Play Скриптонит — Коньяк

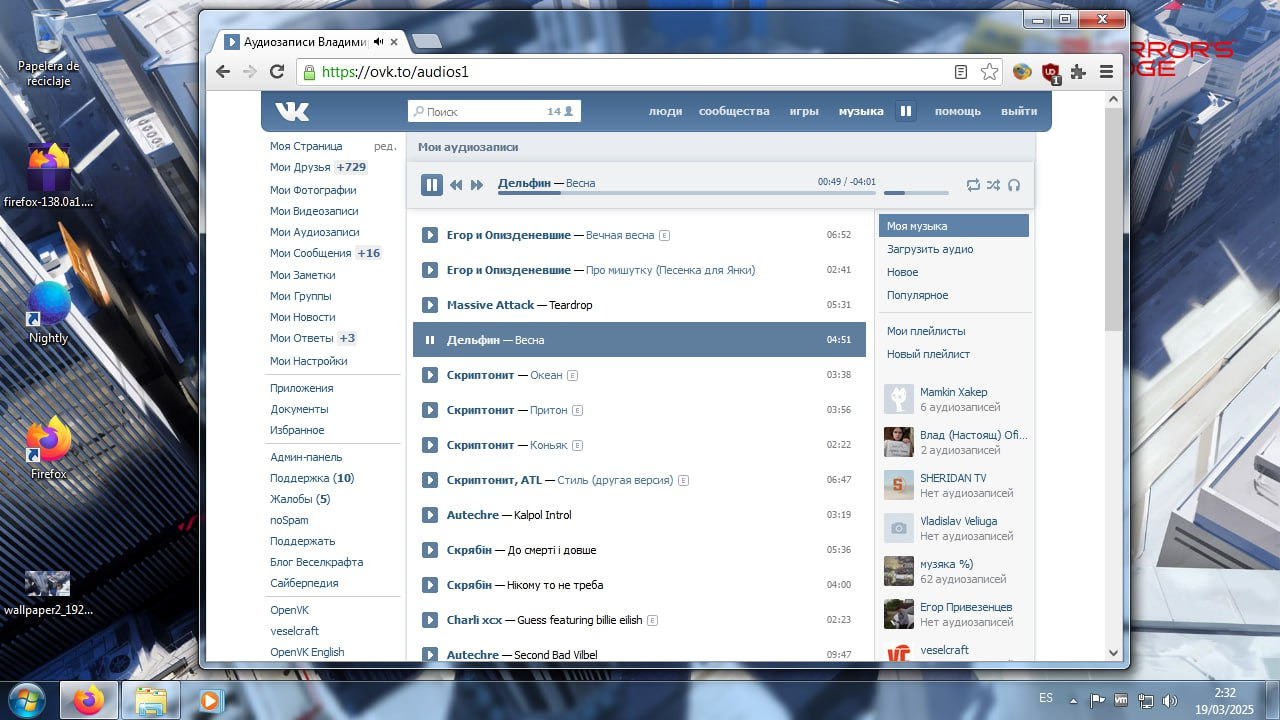(430, 445)
